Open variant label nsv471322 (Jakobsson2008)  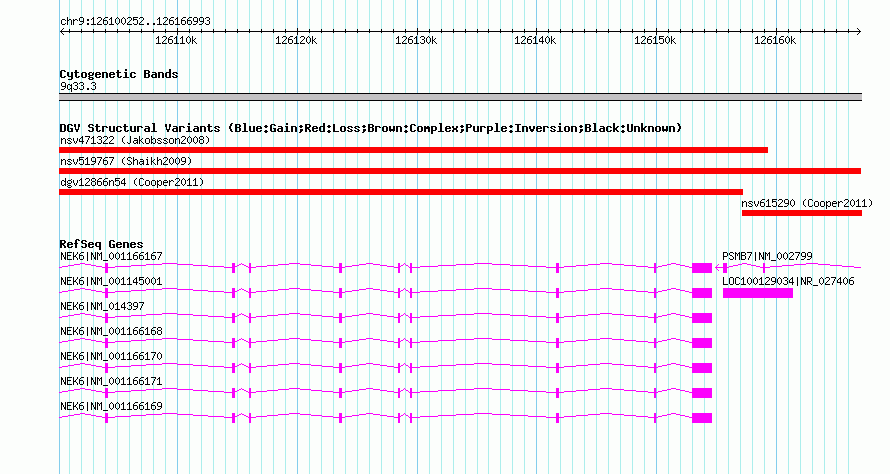pos(135,140)
